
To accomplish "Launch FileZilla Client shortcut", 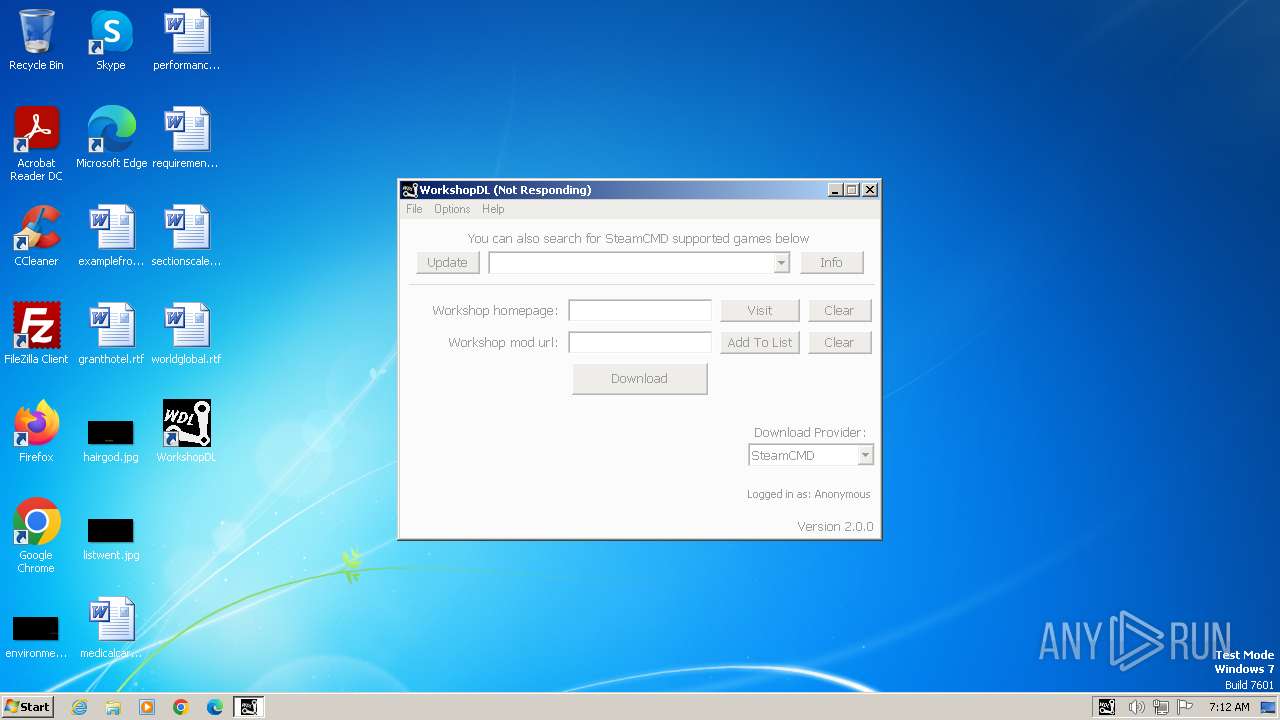I will pos(36,334).
